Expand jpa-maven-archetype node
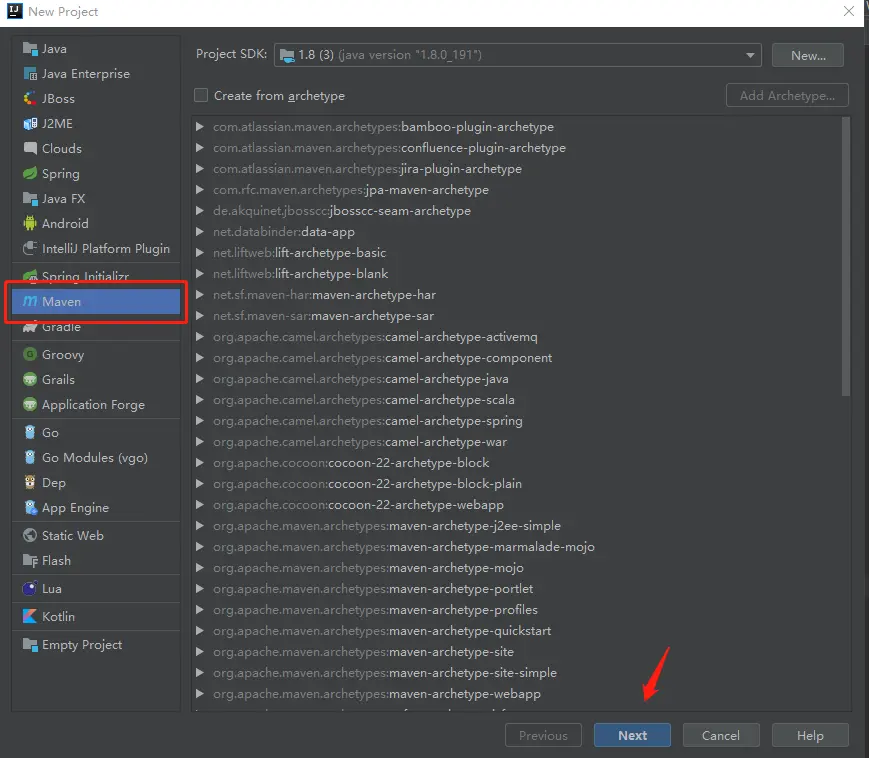This screenshot has height=758, width=869. (x=200, y=190)
